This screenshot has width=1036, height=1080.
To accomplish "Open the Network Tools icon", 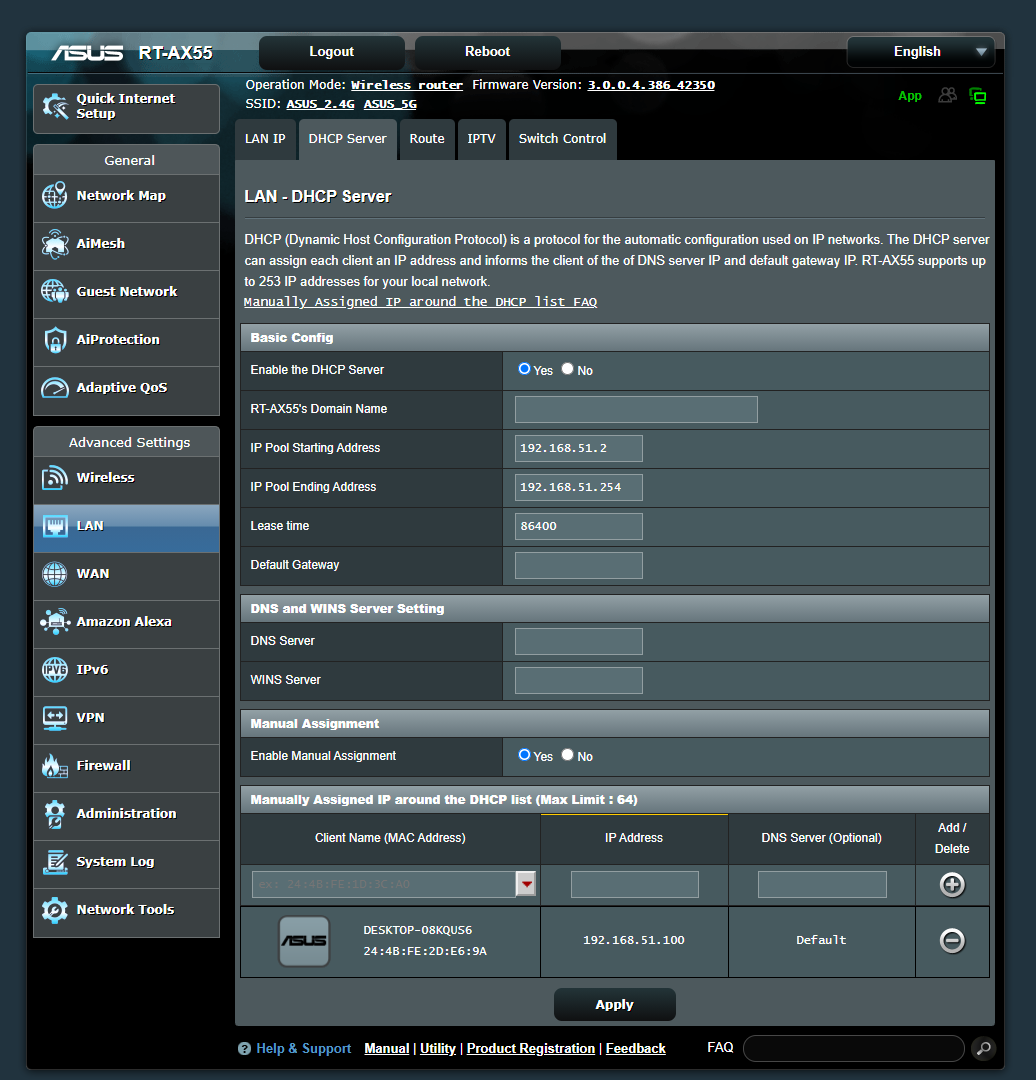I will tap(54, 910).
